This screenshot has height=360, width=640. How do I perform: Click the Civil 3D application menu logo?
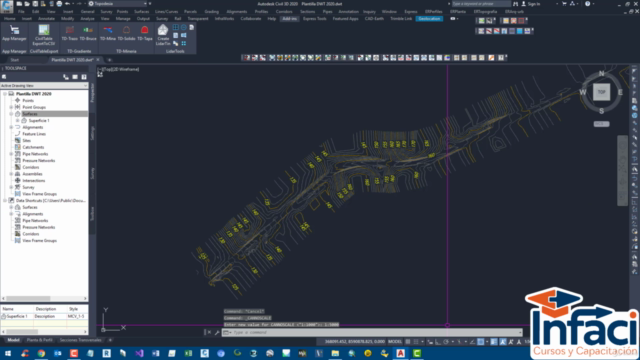click(x=7, y=6)
